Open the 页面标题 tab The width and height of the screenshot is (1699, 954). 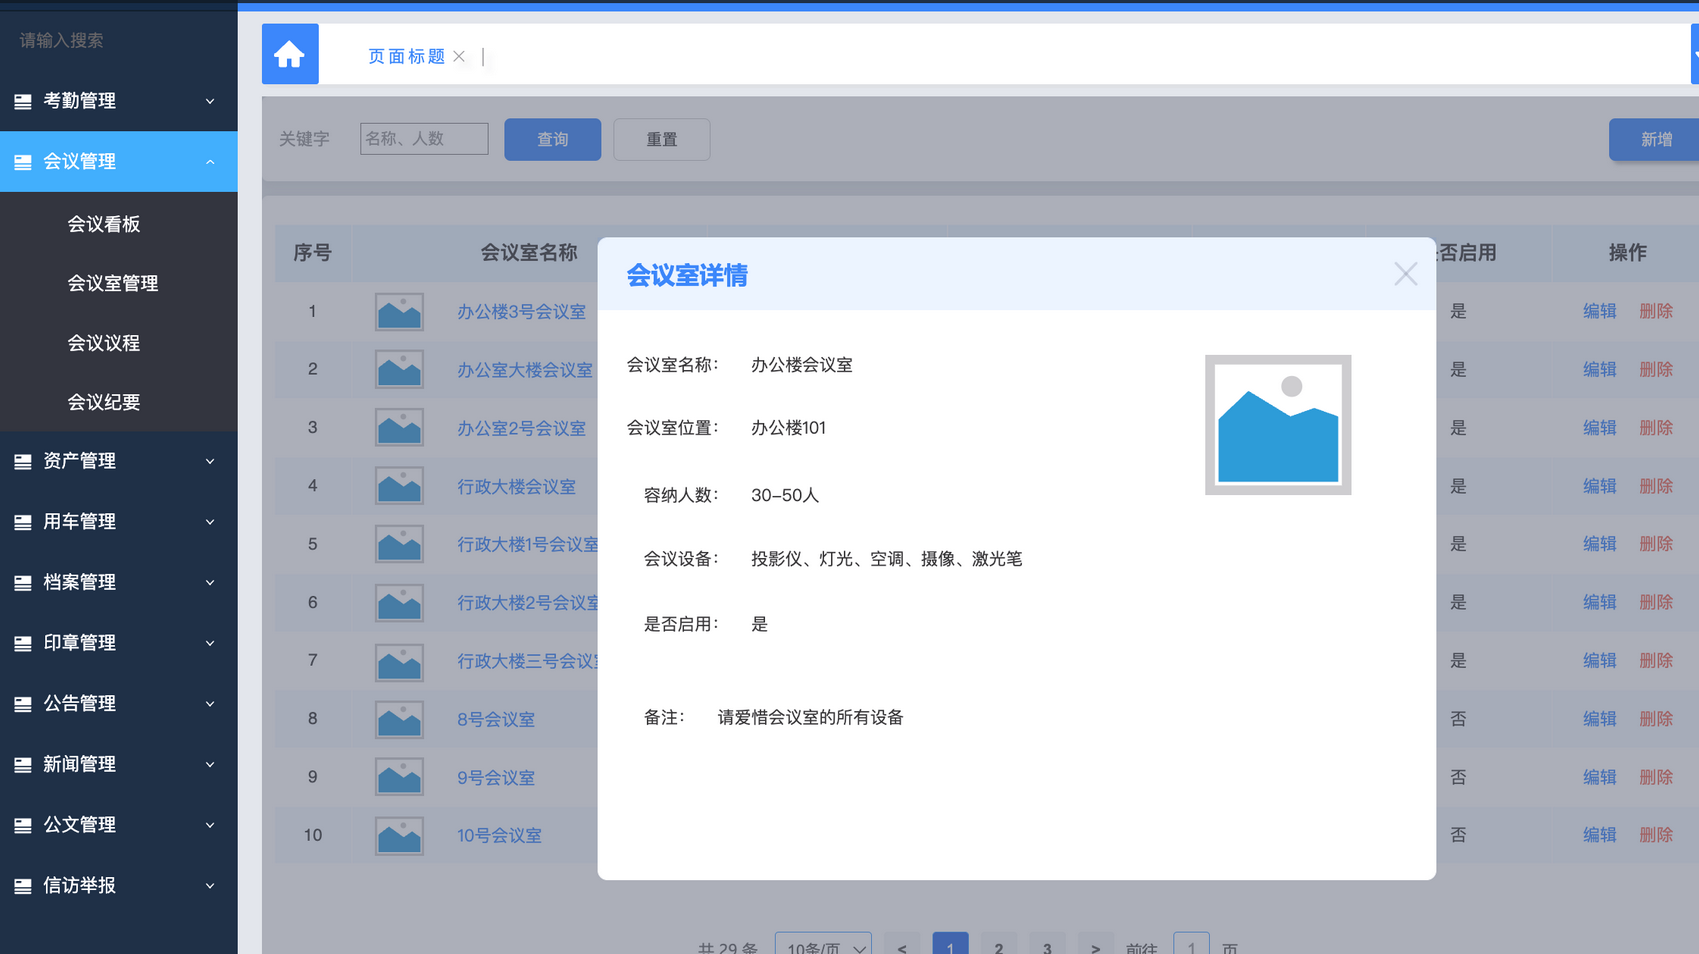(406, 56)
